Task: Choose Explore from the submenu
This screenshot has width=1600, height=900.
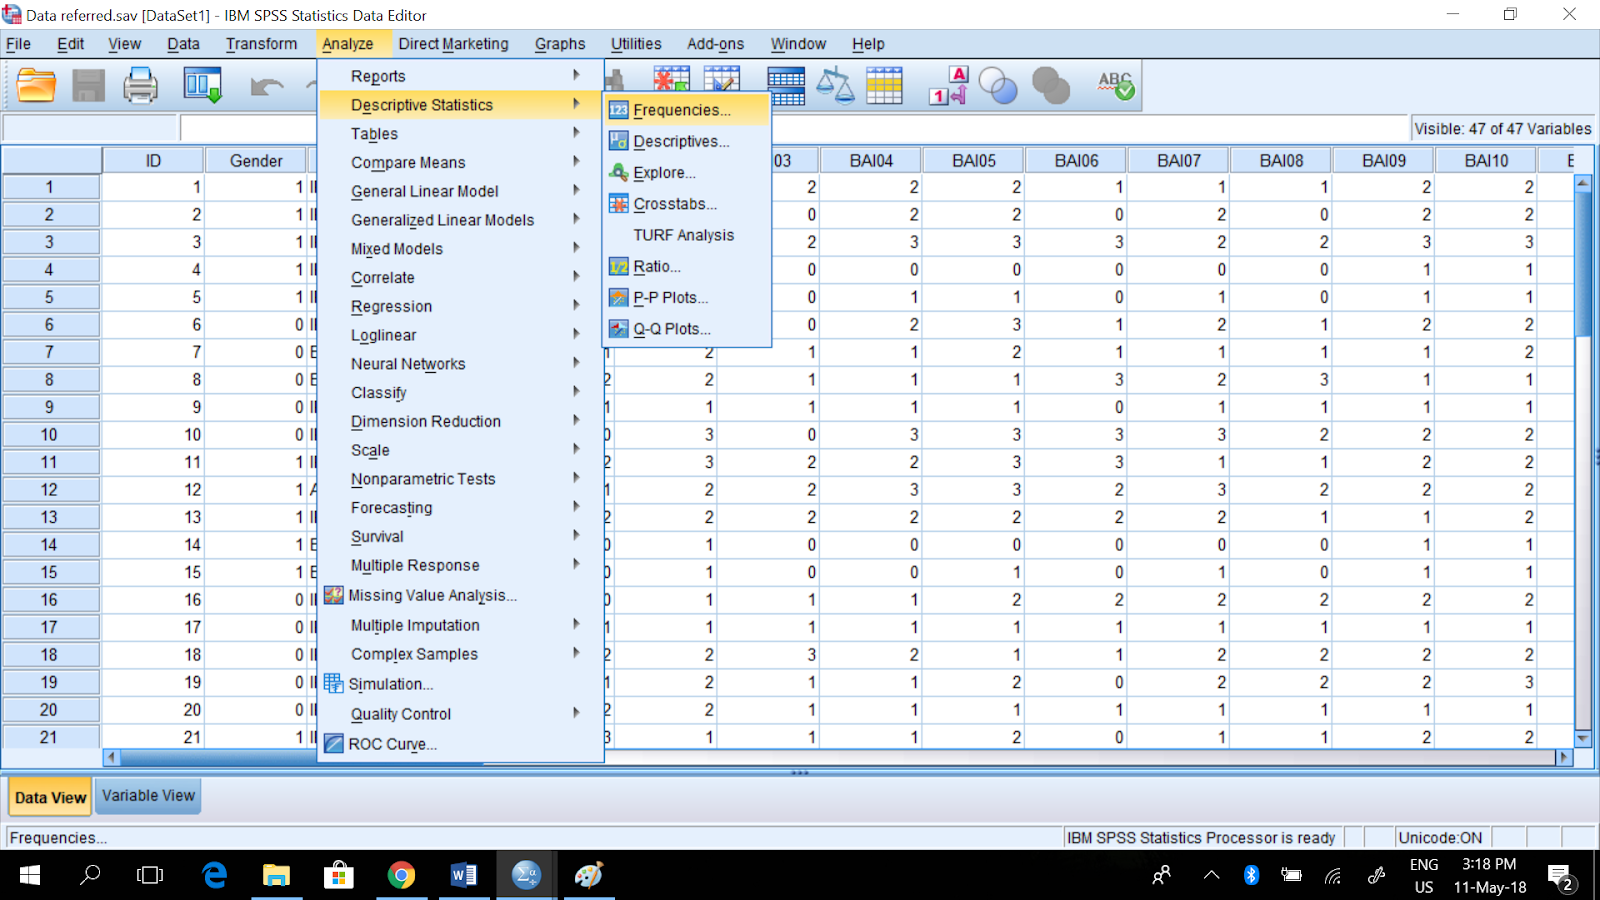Action: pyautogui.click(x=686, y=172)
